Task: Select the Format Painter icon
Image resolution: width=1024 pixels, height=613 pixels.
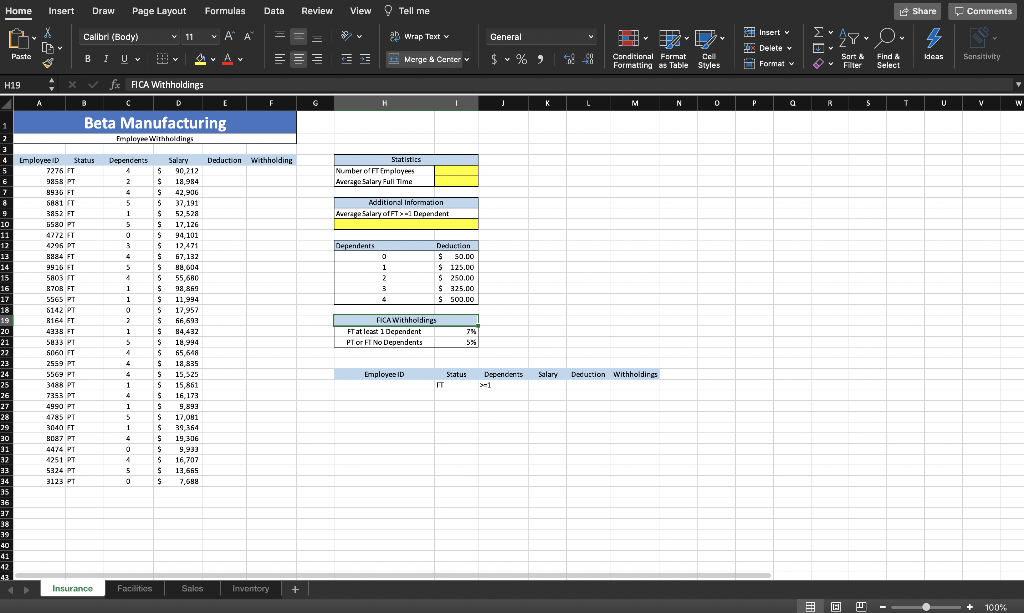Action: point(45,63)
